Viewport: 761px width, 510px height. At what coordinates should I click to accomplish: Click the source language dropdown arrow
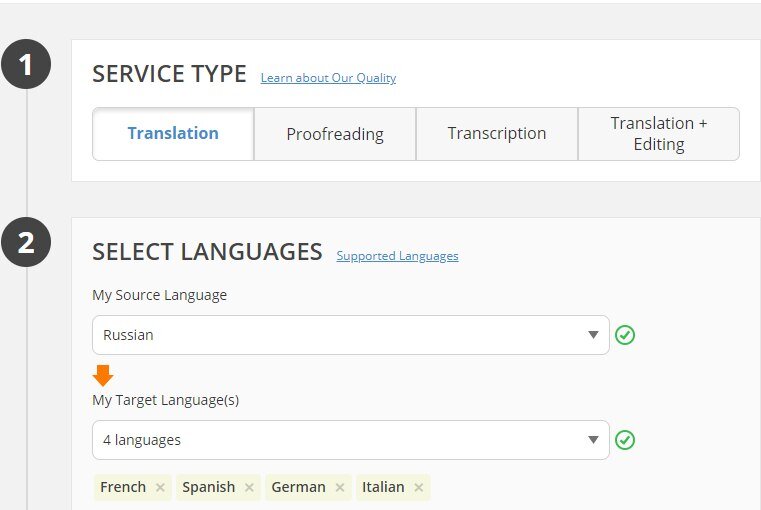point(593,335)
